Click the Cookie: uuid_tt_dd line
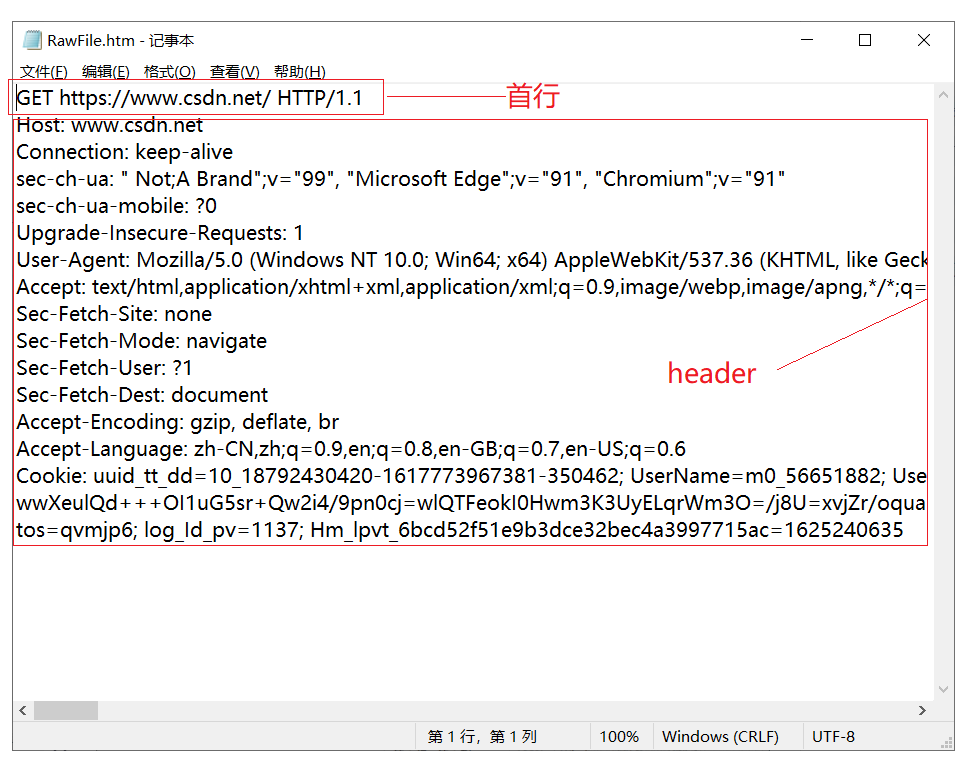Viewport: 979px width, 758px height. 471,476
